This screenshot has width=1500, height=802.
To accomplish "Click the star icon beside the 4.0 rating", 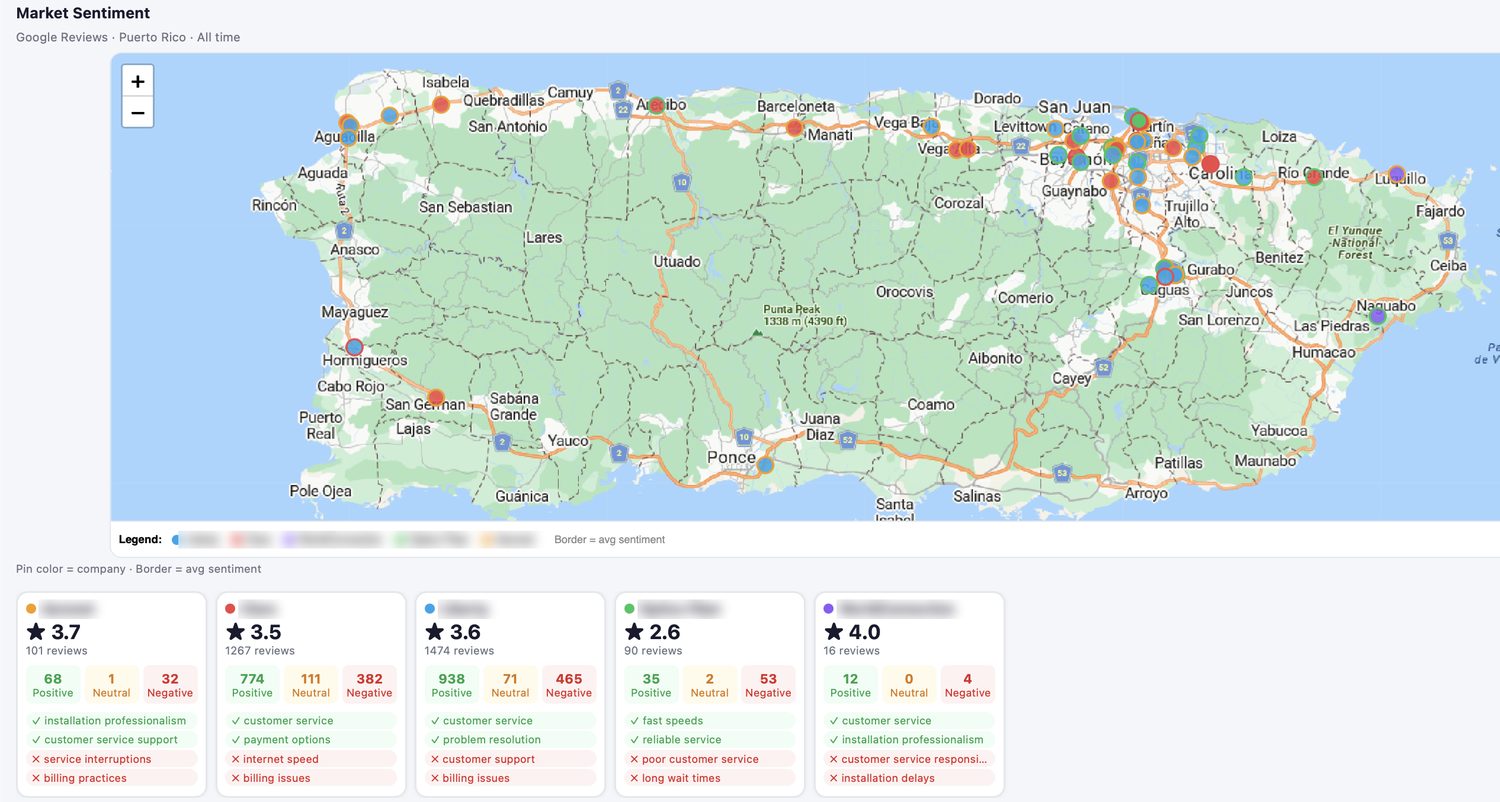I will tap(834, 632).
